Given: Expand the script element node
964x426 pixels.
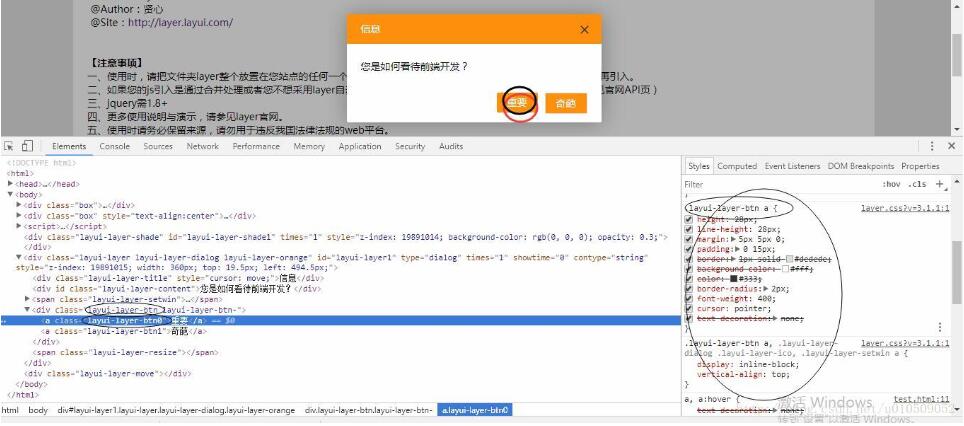Looking at the screenshot, I should pos(19,226).
